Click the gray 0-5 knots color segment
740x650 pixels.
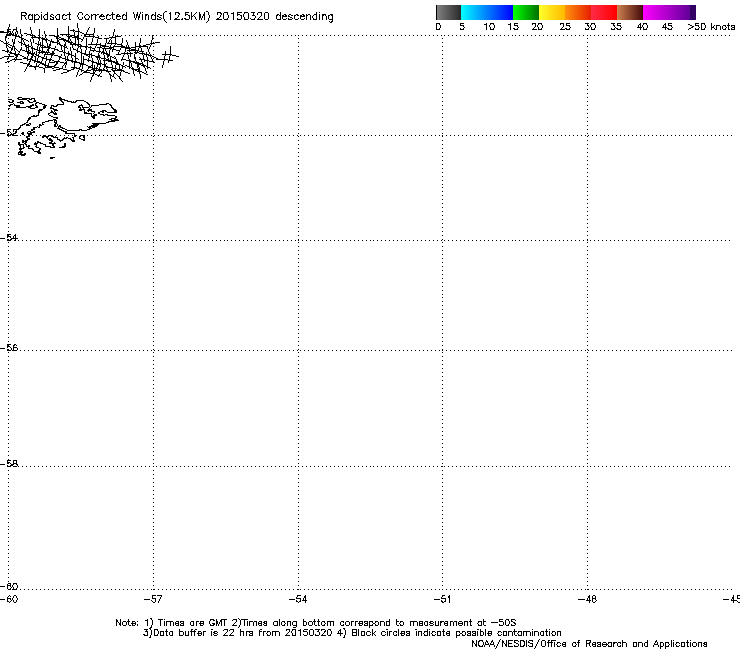pyautogui.click(x=448, y=12)
